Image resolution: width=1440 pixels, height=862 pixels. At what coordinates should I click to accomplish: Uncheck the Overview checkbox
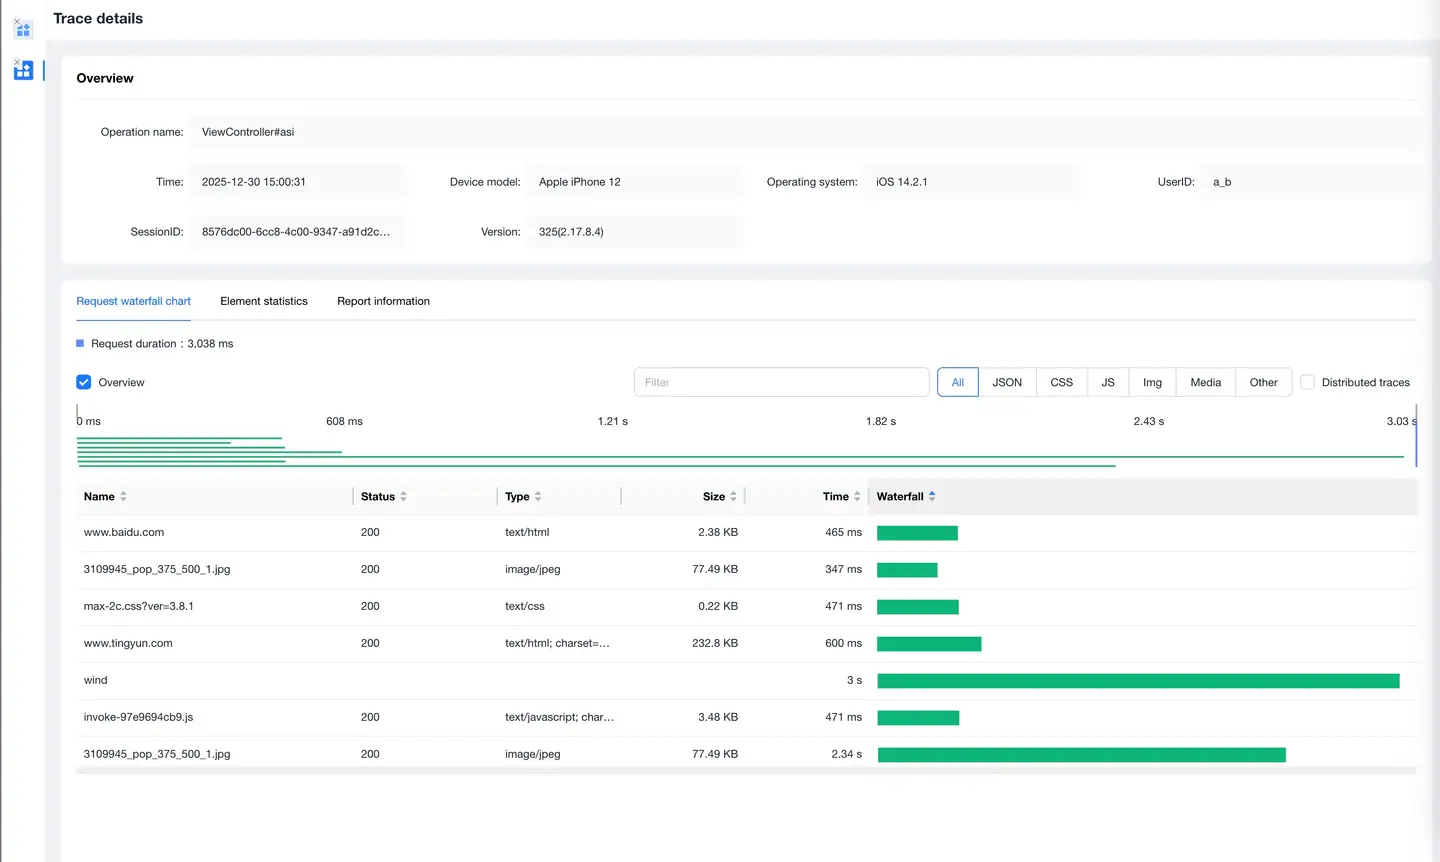(84, 382)
